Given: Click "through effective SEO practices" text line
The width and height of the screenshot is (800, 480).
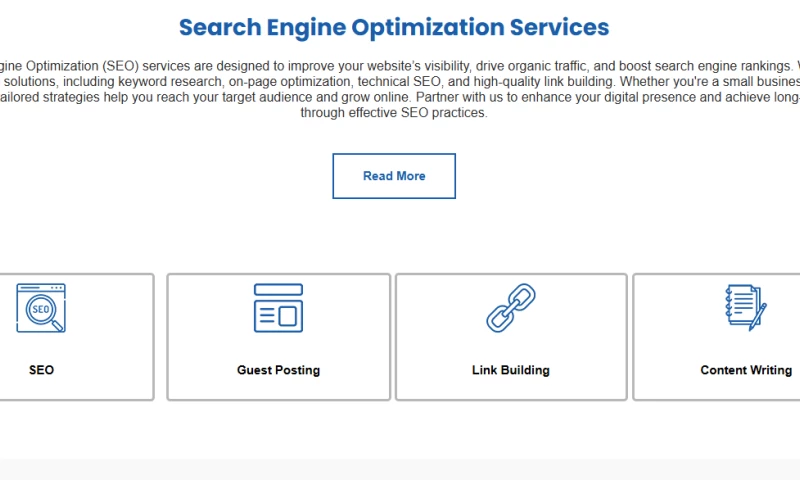Looking at the screenshot, I should click(394, 113).
